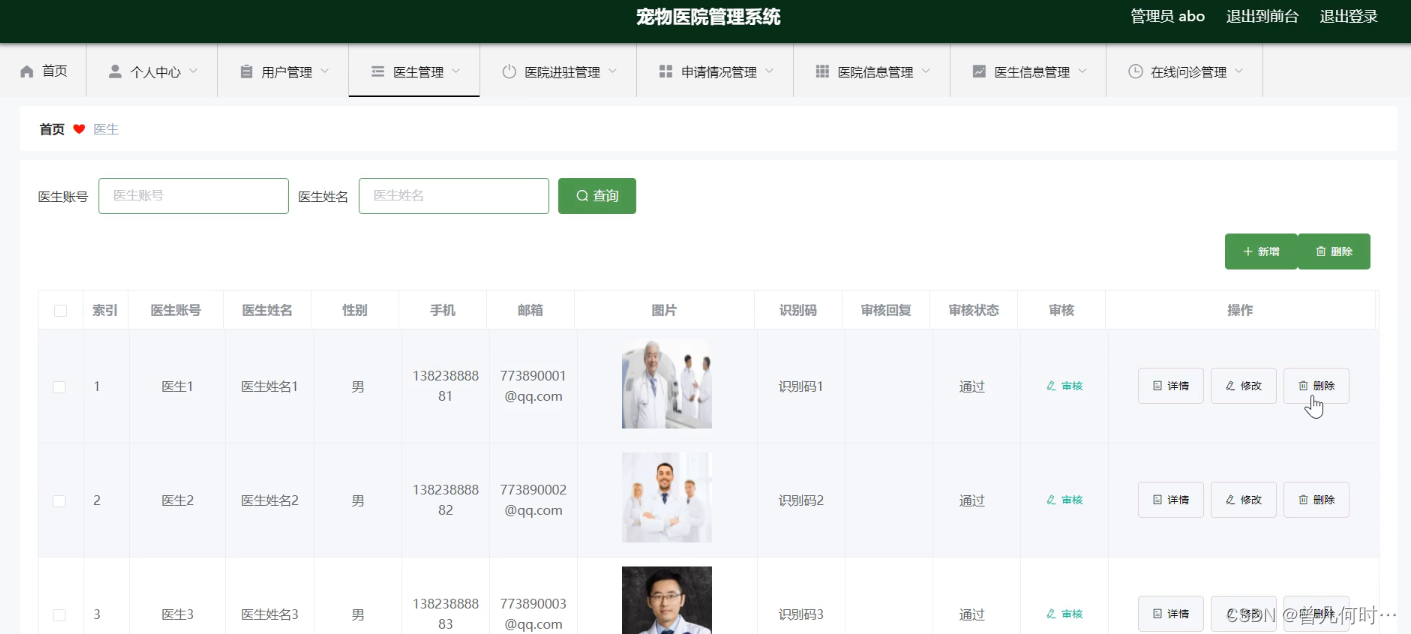
Task: Click the 首页 breadcrumb link
Action: 52,129
